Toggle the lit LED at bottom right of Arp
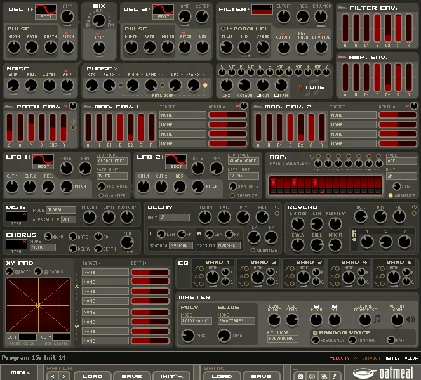421x380 pixels. [391, 195]
